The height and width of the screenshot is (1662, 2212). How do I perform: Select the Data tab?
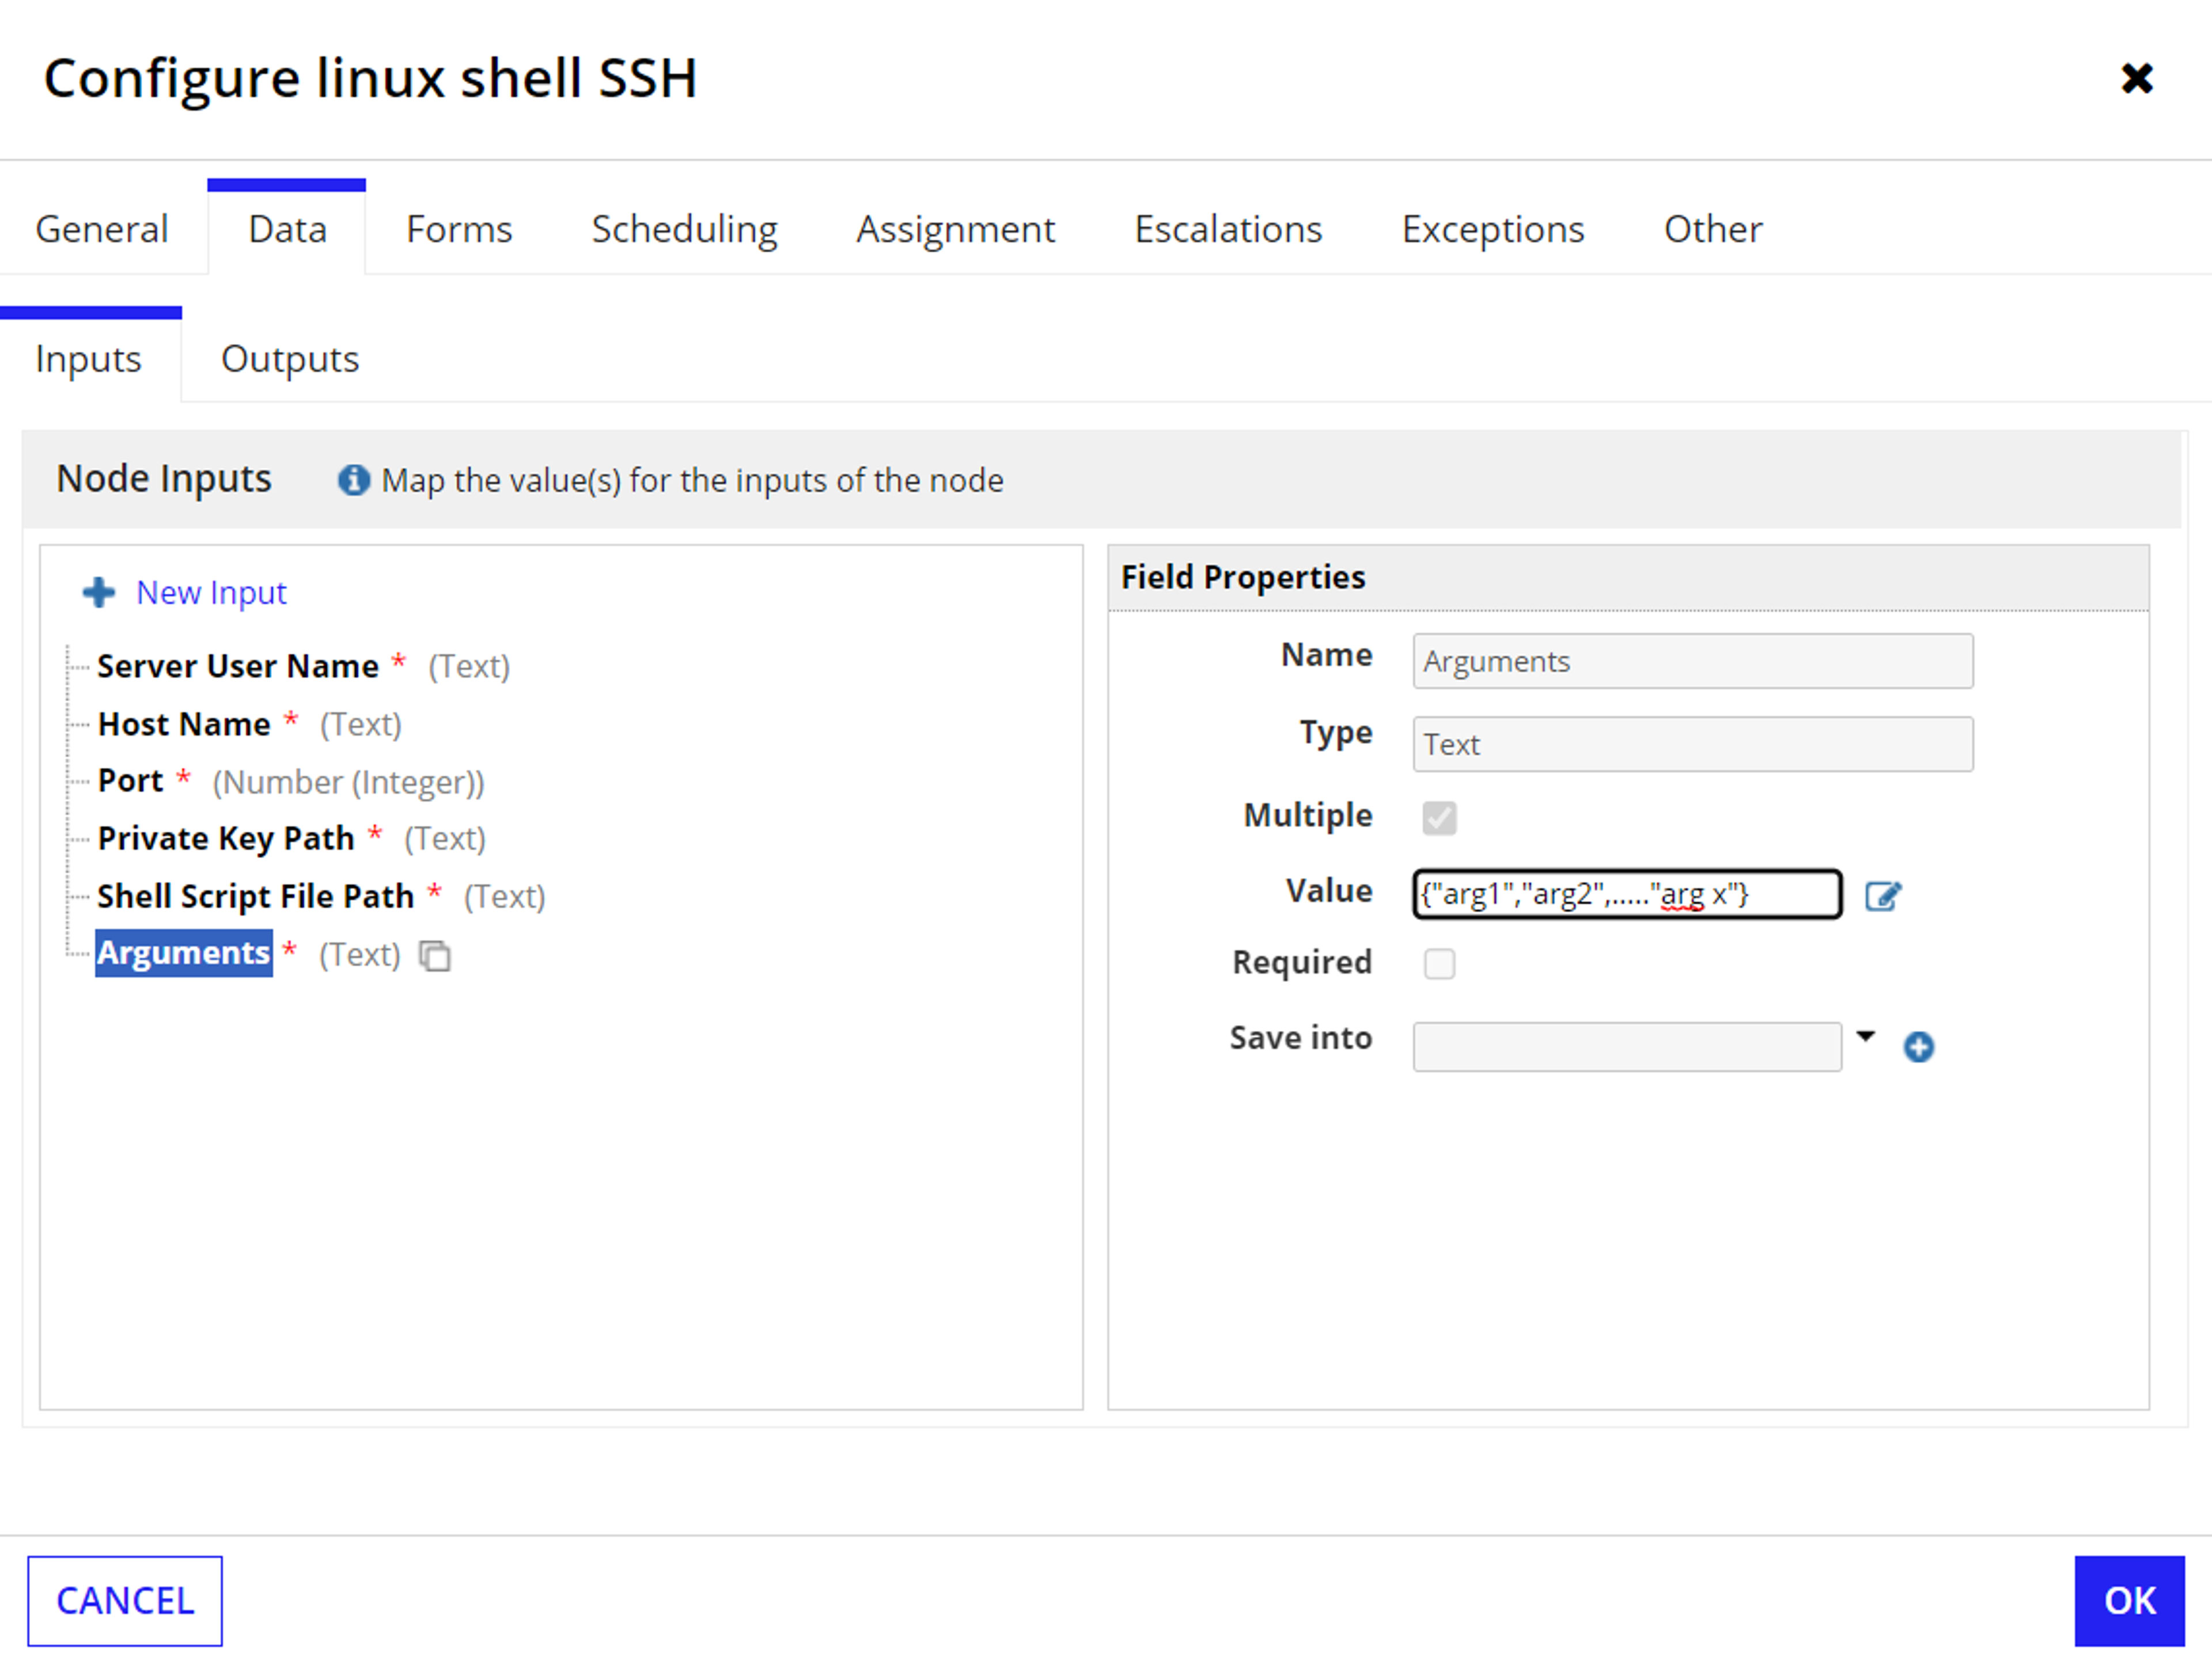click(287, 229)
